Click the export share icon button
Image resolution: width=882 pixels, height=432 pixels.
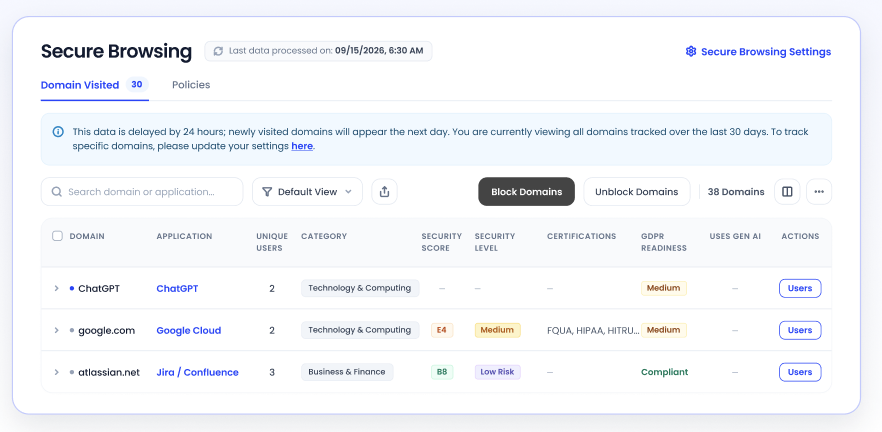click(x=384, y=192)
